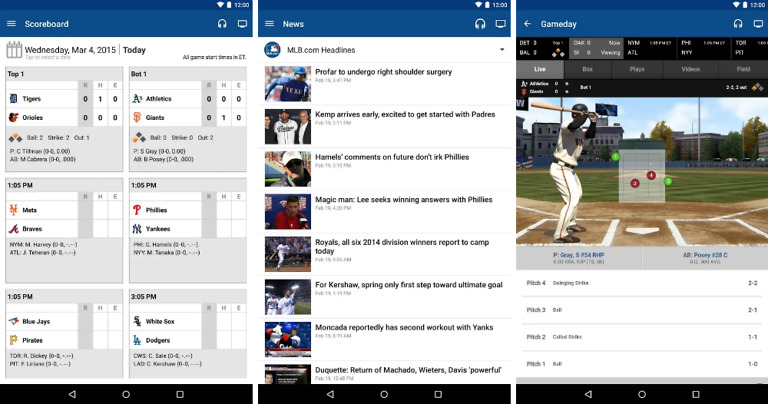This screenshot has height=404, width=768.
Task: Open hamburger menu on Scoreboard screen
Action: click(12, 23)
